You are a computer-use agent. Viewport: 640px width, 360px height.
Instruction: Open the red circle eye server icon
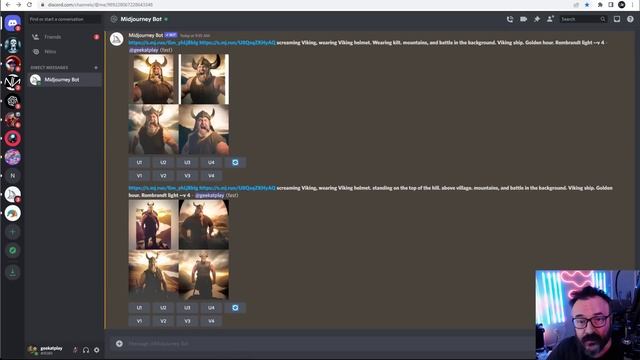point(13,138)
